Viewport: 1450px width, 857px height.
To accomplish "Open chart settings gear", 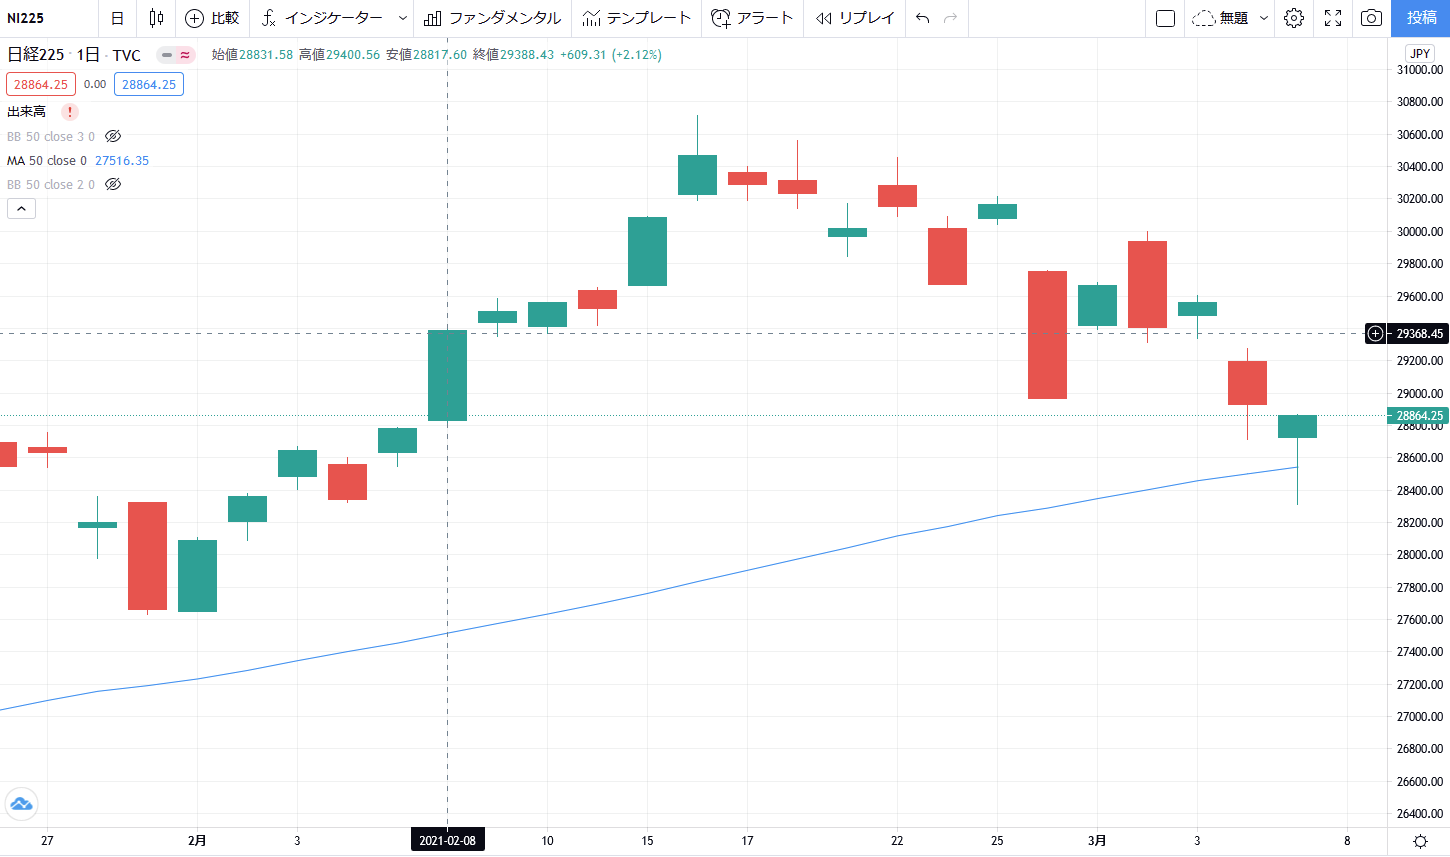I will 1294,18.
